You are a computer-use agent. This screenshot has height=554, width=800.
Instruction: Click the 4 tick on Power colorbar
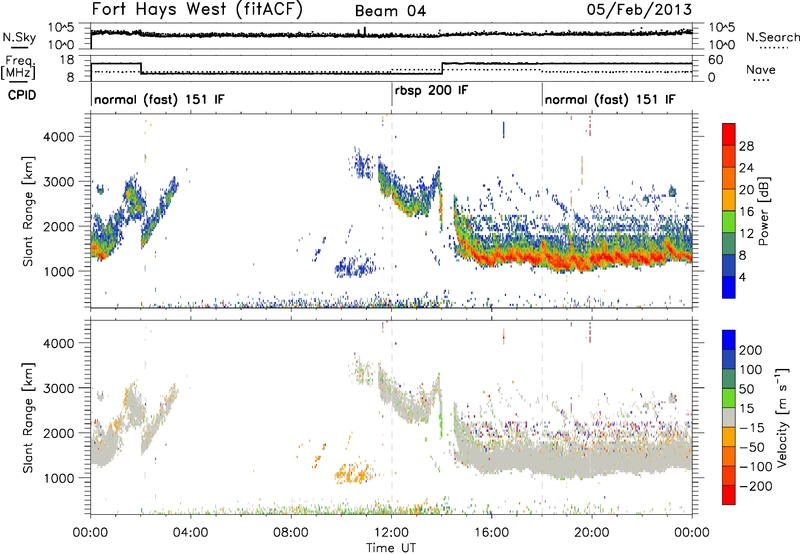click(742, 278)
